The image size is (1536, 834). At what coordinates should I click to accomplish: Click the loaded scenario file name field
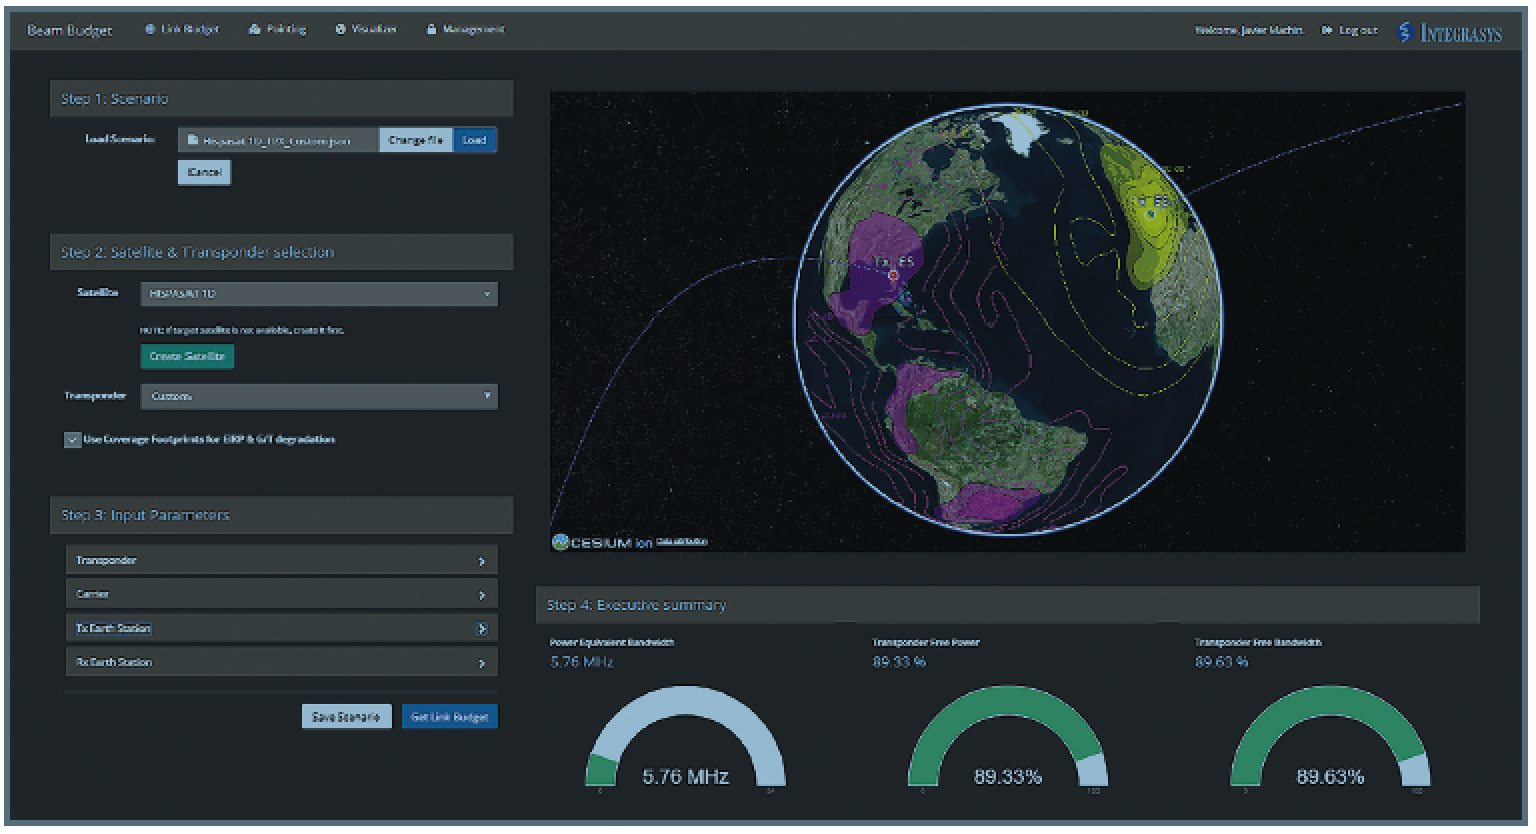point(279,141)
